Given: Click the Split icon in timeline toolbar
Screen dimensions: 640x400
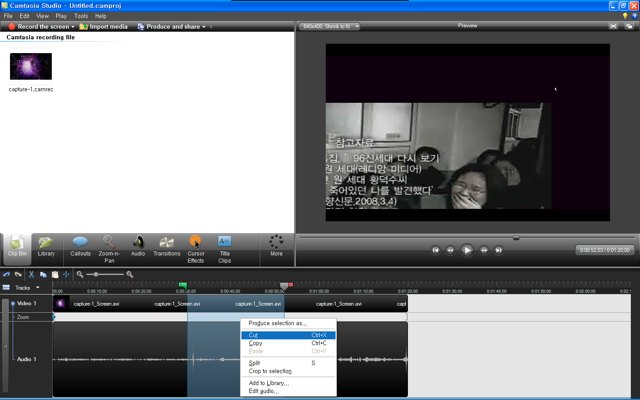Looking at the screenshot, I should coord(66,274).
